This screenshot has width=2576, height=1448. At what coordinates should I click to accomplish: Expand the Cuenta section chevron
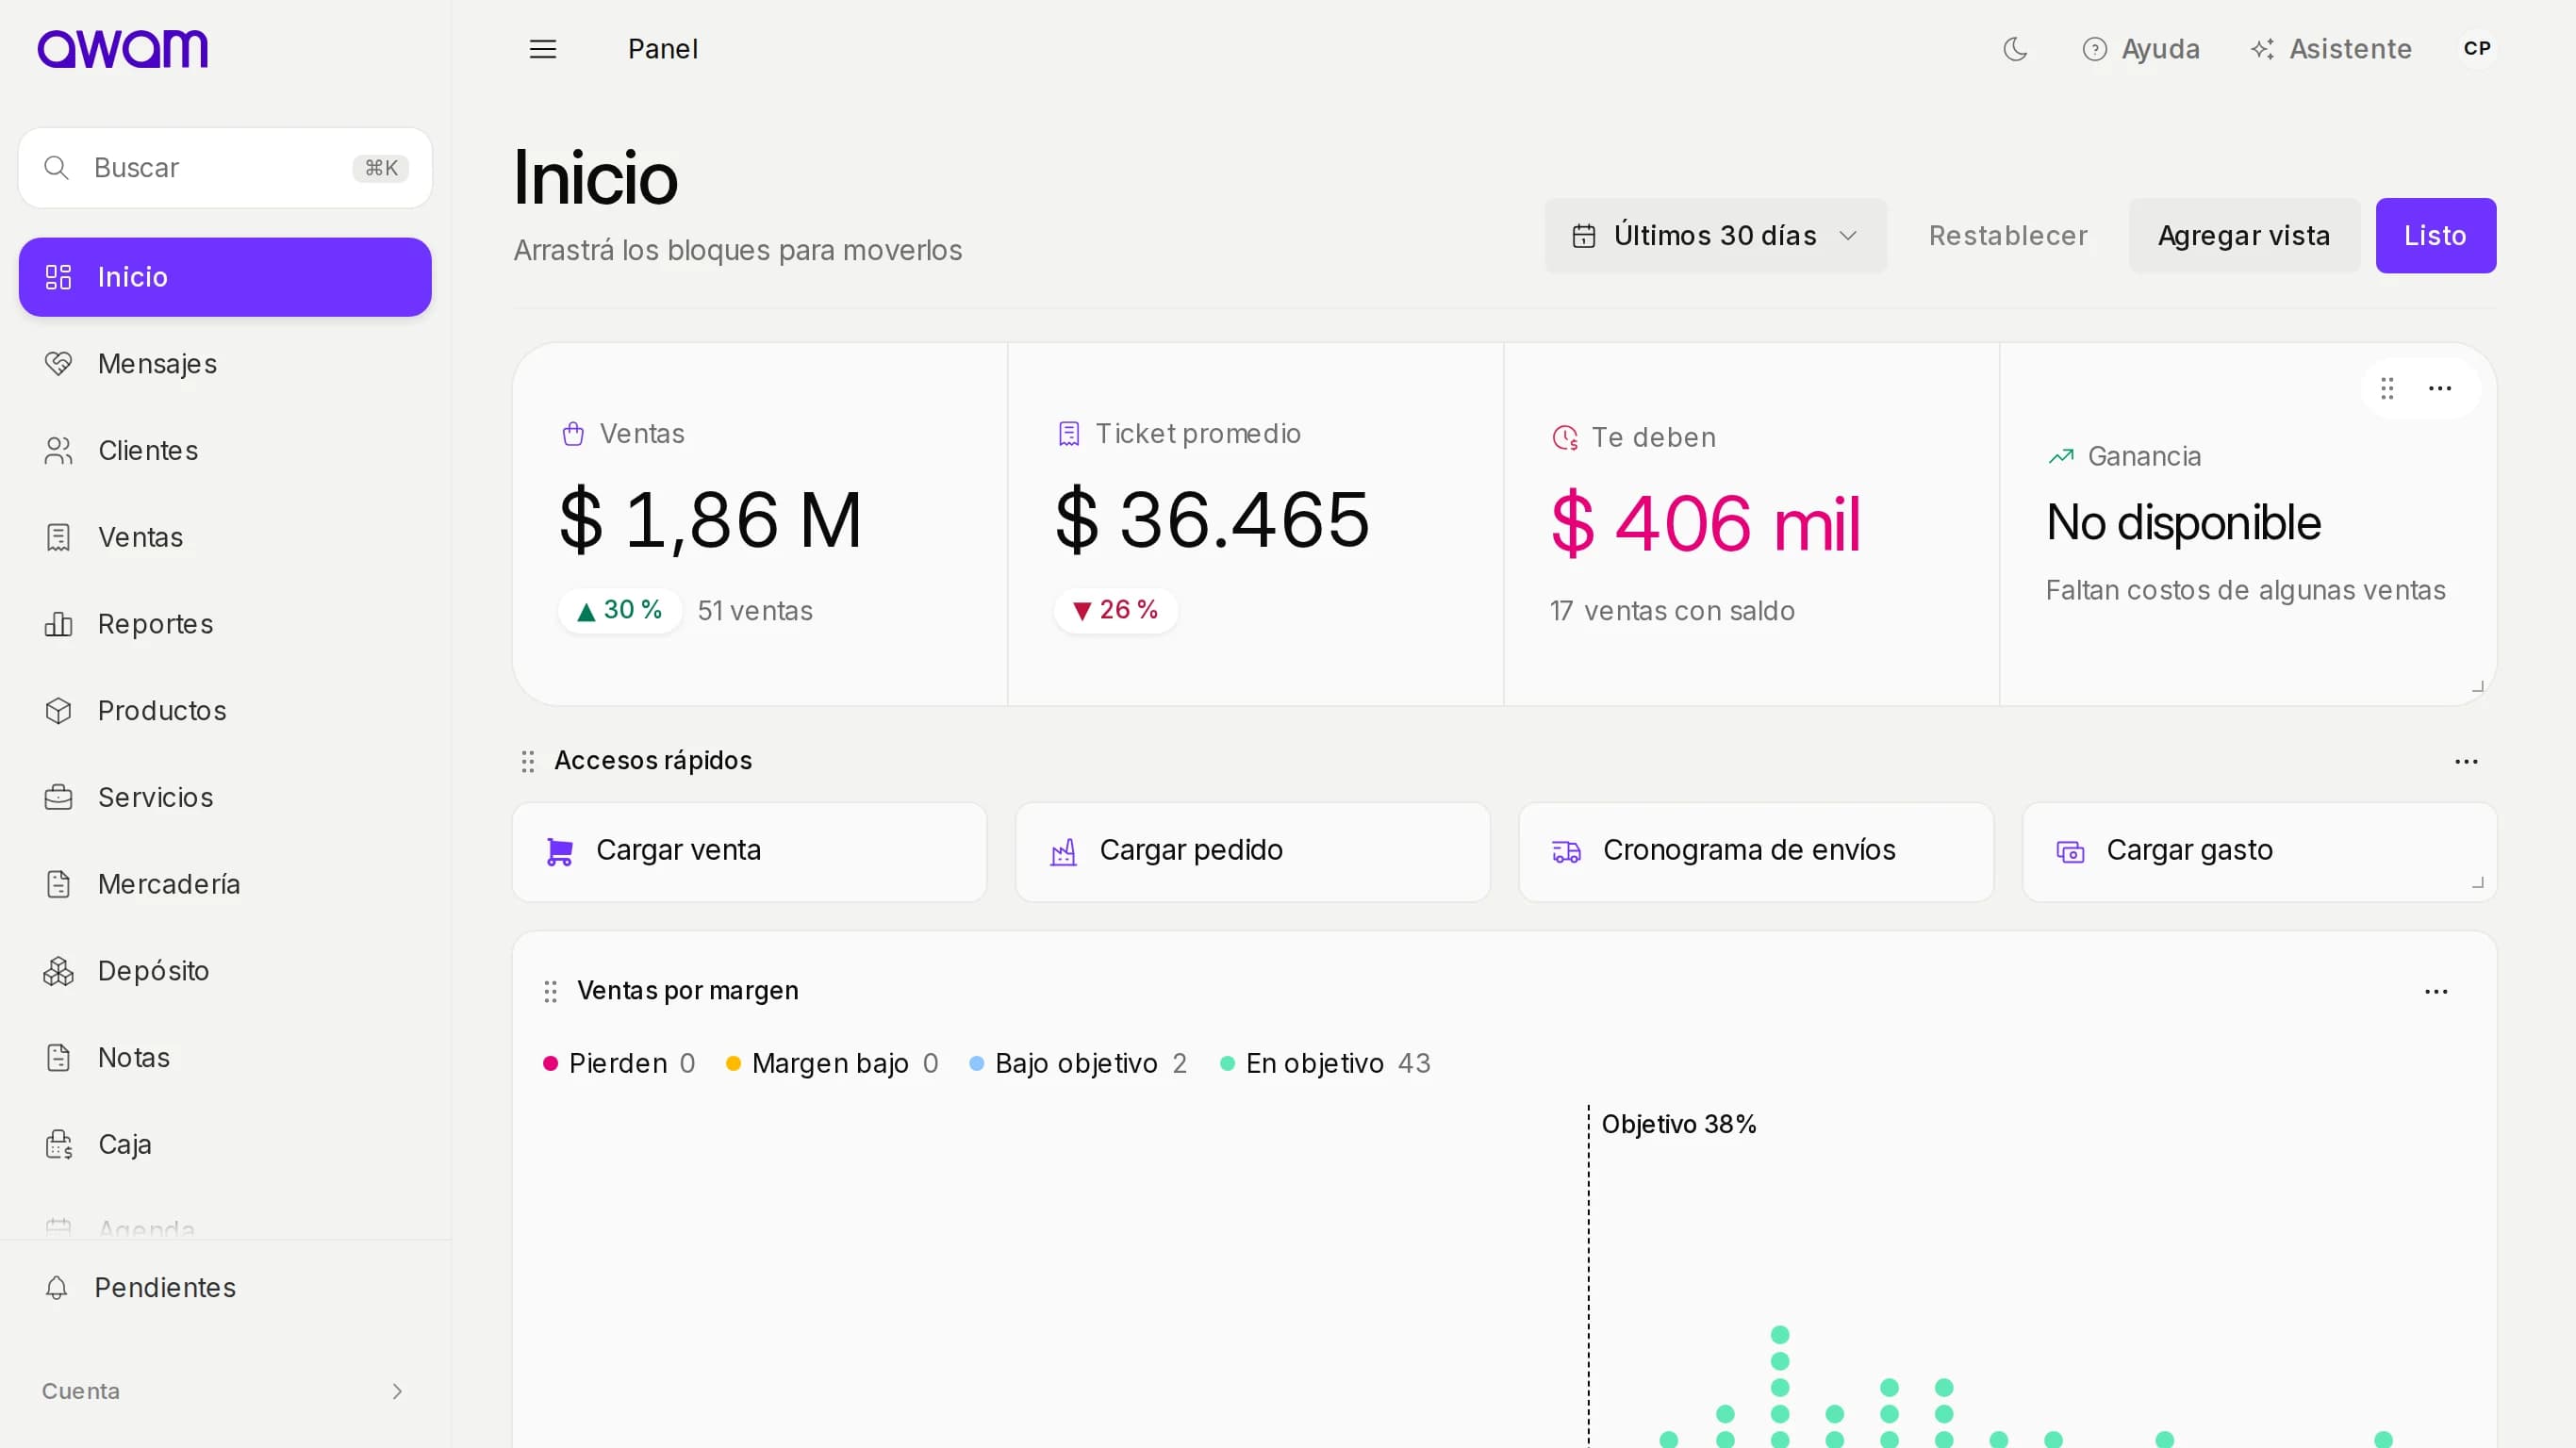click(x=397, y=1392)
